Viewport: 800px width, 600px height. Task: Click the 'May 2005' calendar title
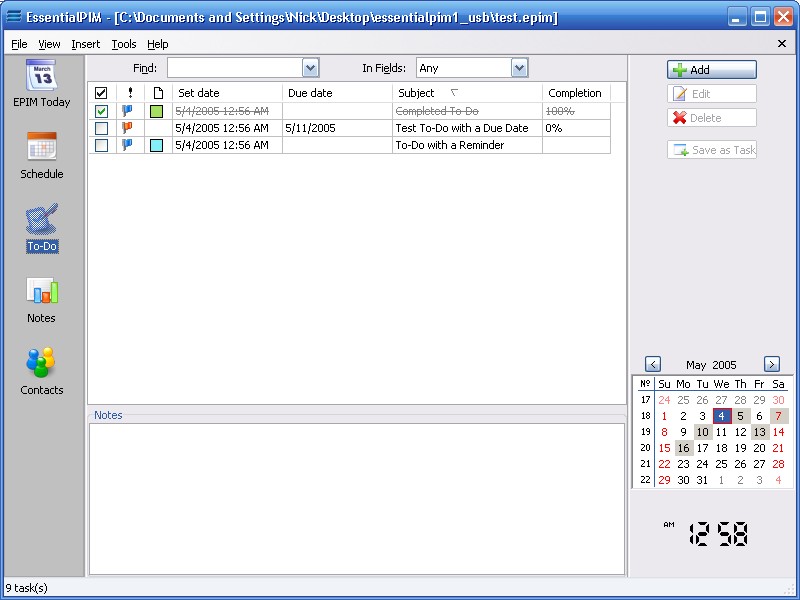click(711, 365)
